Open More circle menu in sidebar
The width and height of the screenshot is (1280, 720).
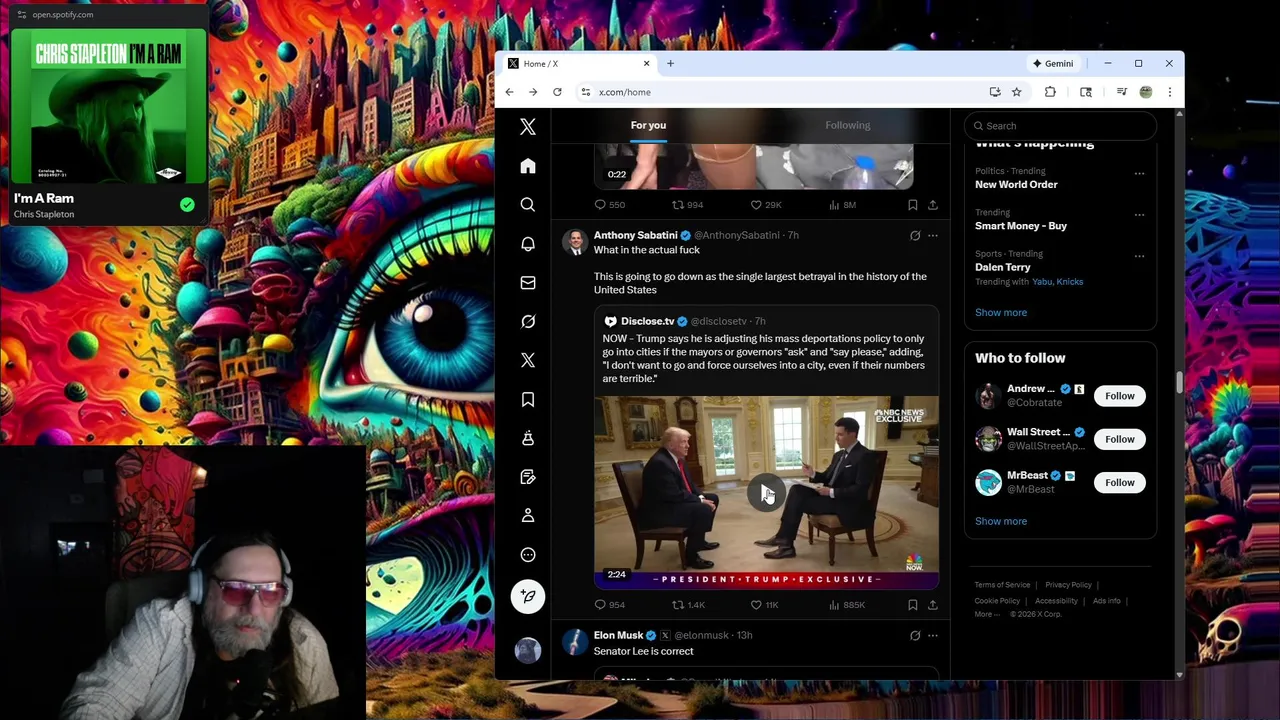(528, 555)
